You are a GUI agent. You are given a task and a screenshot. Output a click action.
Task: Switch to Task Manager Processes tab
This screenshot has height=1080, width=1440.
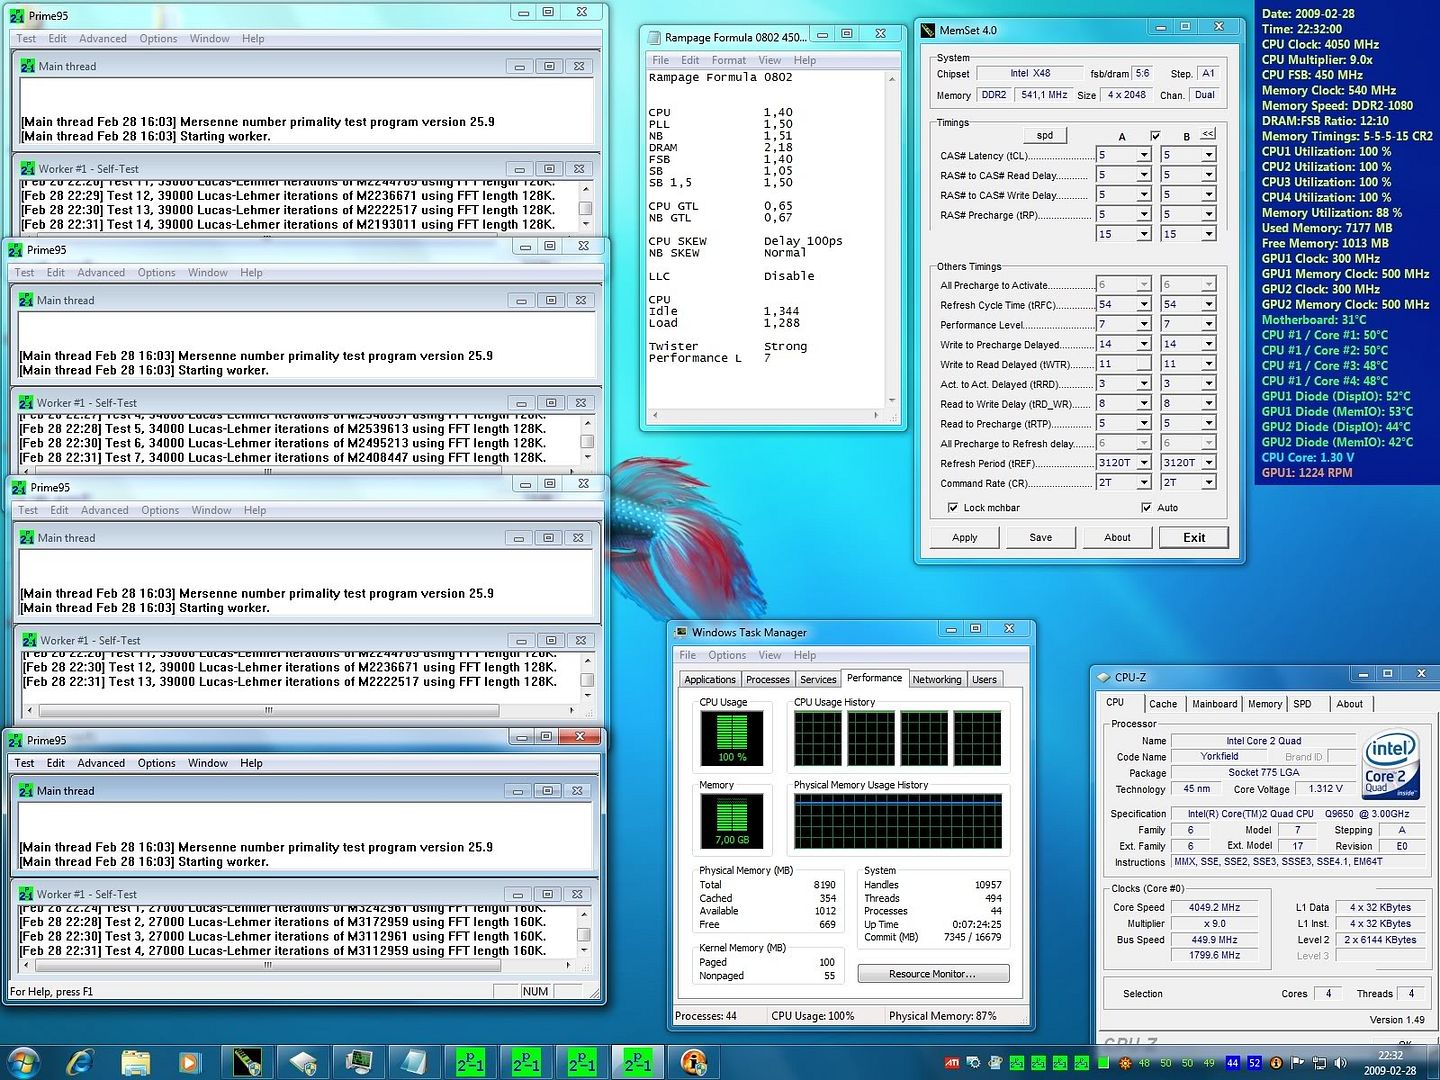(768, 679)
